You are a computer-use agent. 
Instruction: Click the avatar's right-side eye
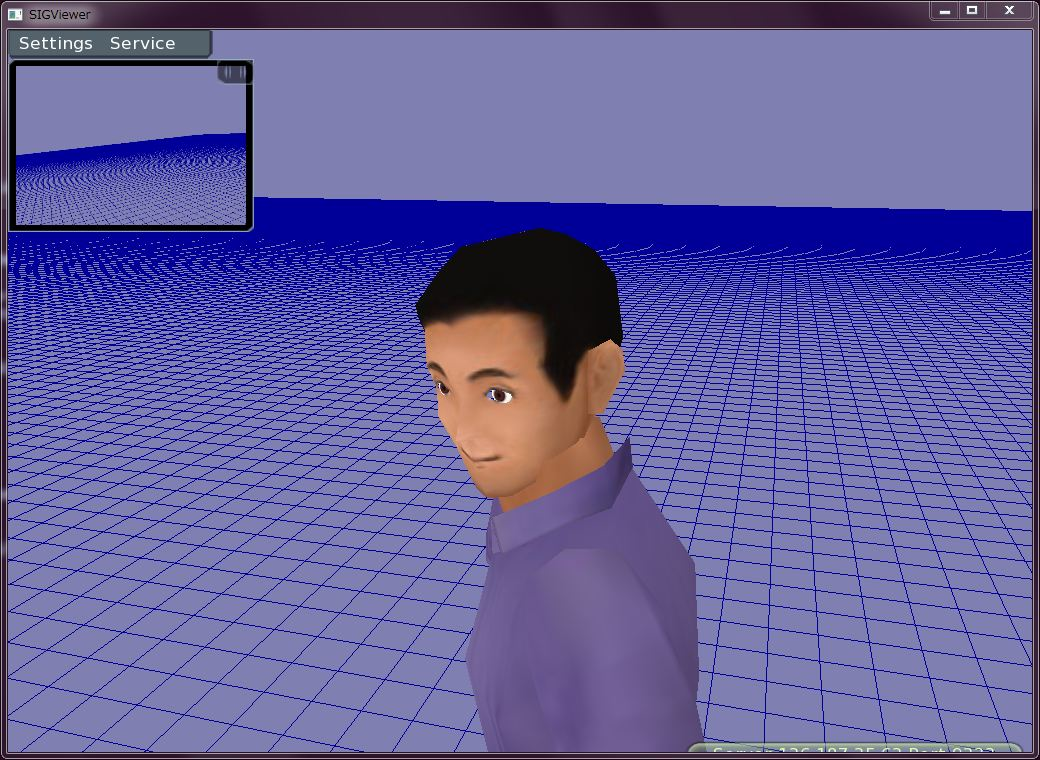coord(499,396)
